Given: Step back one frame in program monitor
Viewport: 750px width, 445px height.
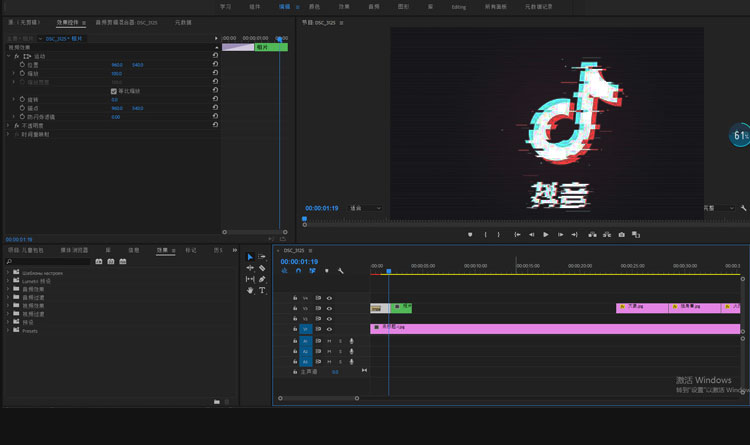Looking at the screenshot, I should tap(531, 234).
